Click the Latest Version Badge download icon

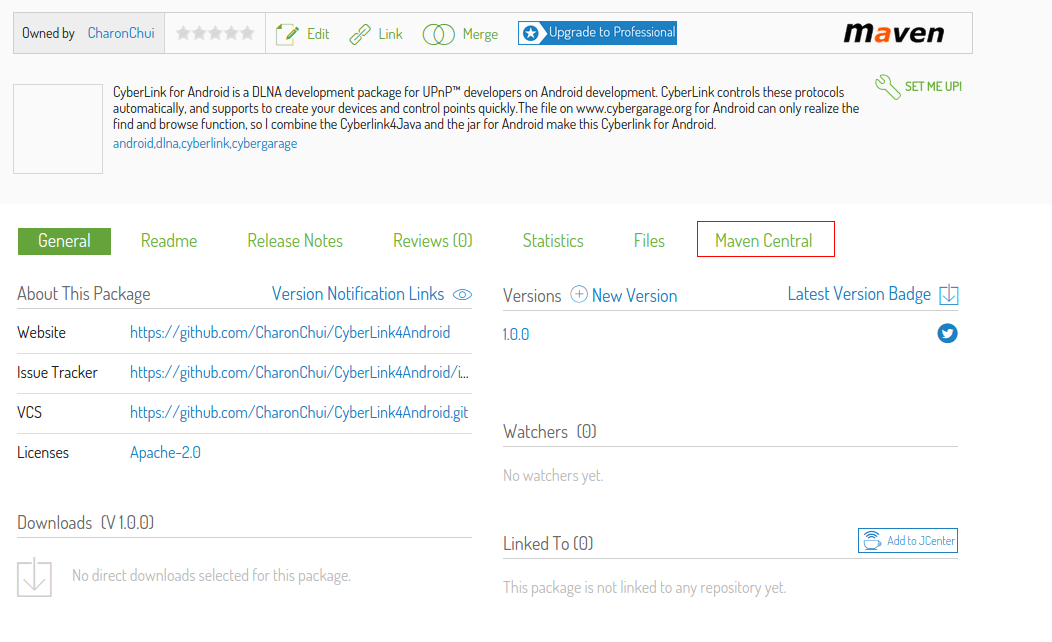(x=949, y=295)
